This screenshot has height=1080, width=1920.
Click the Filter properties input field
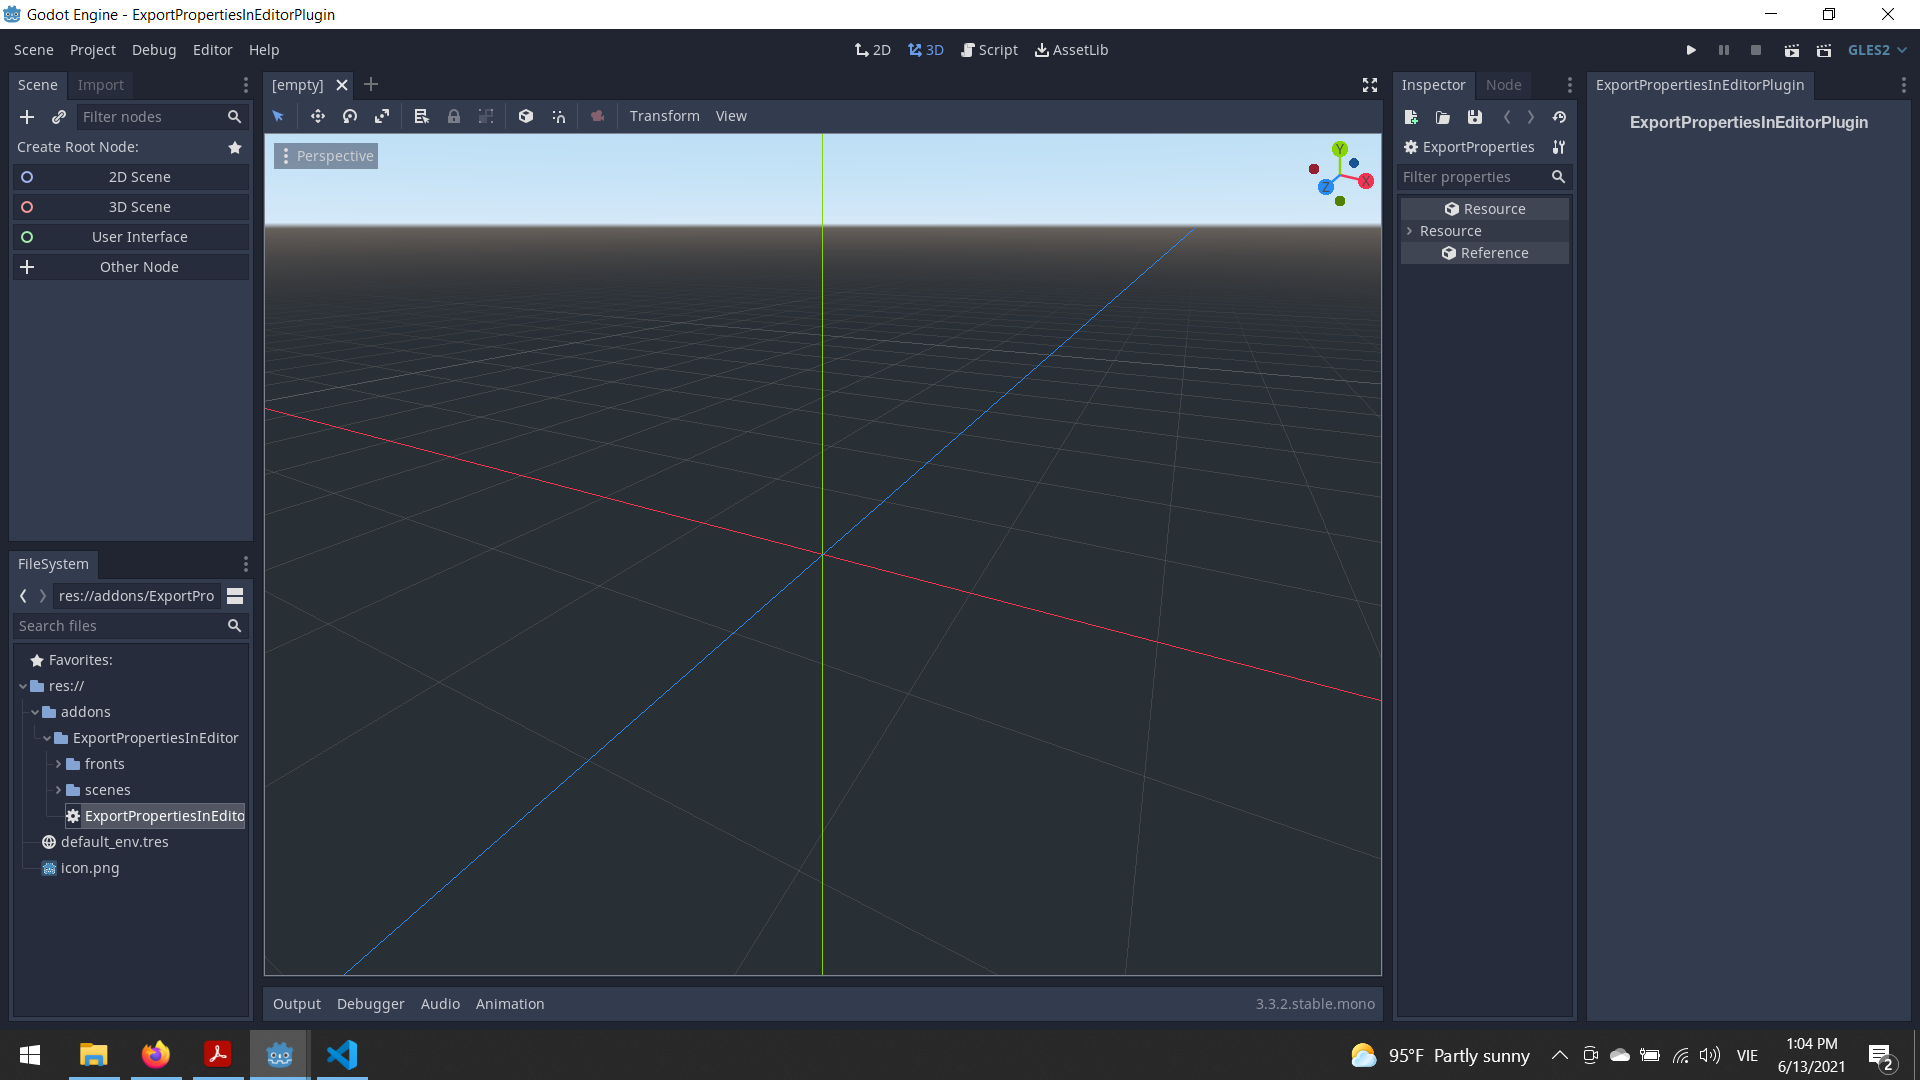click(1472, 177)
